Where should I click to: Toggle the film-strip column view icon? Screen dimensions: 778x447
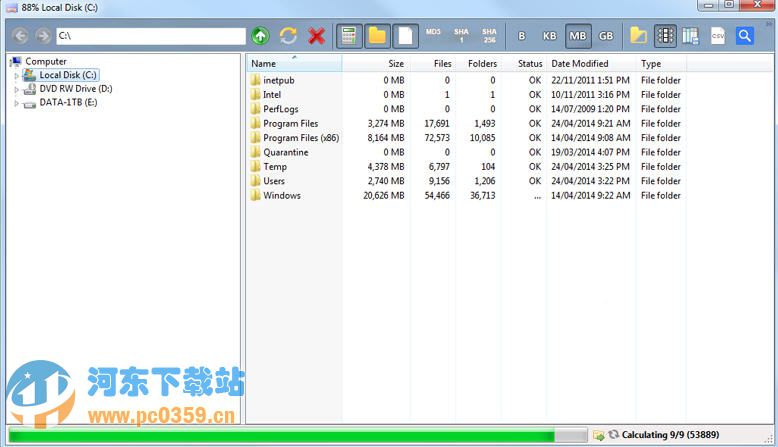(x=665, y=36)
